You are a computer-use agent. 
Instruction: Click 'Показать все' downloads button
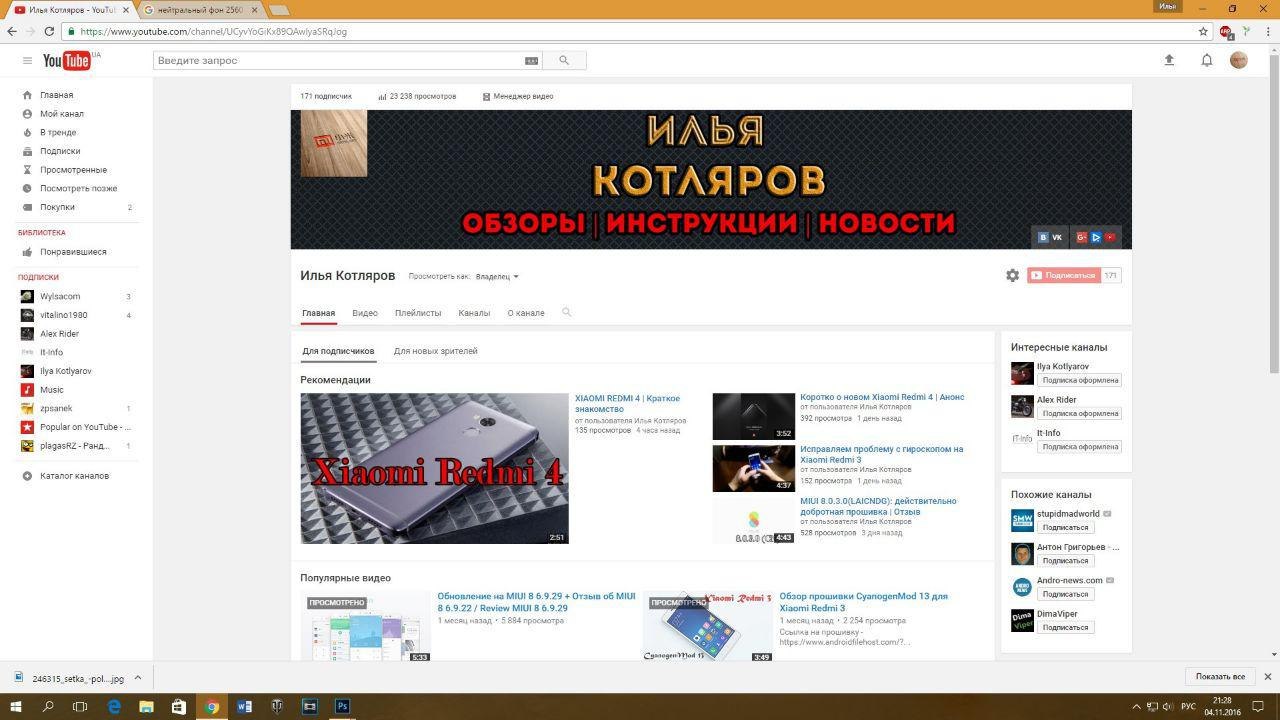(1220, 677)
